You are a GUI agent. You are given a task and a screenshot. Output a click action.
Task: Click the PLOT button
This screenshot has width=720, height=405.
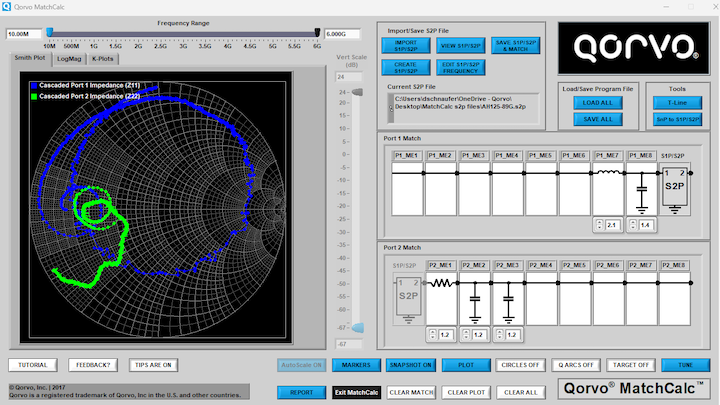click(466, 365)
